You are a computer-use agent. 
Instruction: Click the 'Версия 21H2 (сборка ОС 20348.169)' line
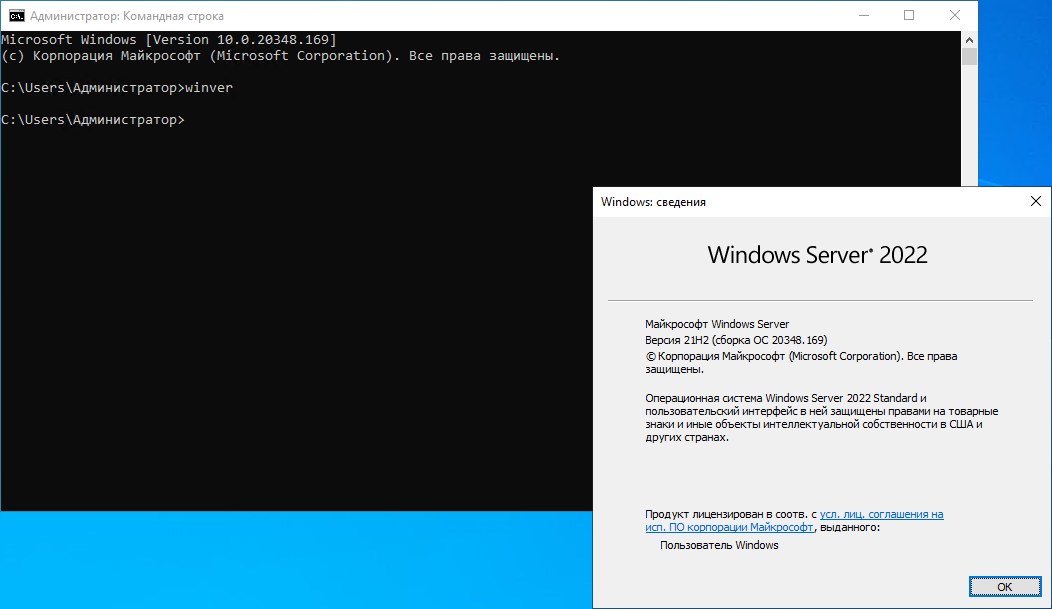pos(736,340)
